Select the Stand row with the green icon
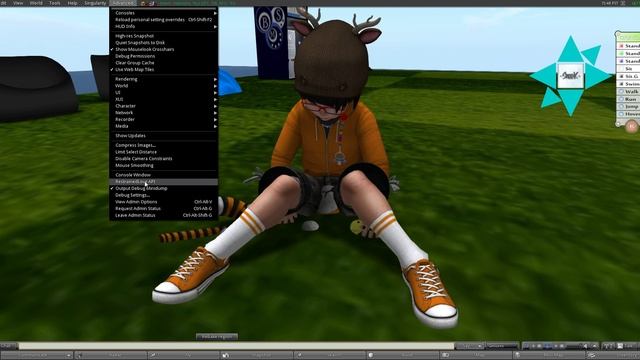640x360 pixels. coord(629,53)
